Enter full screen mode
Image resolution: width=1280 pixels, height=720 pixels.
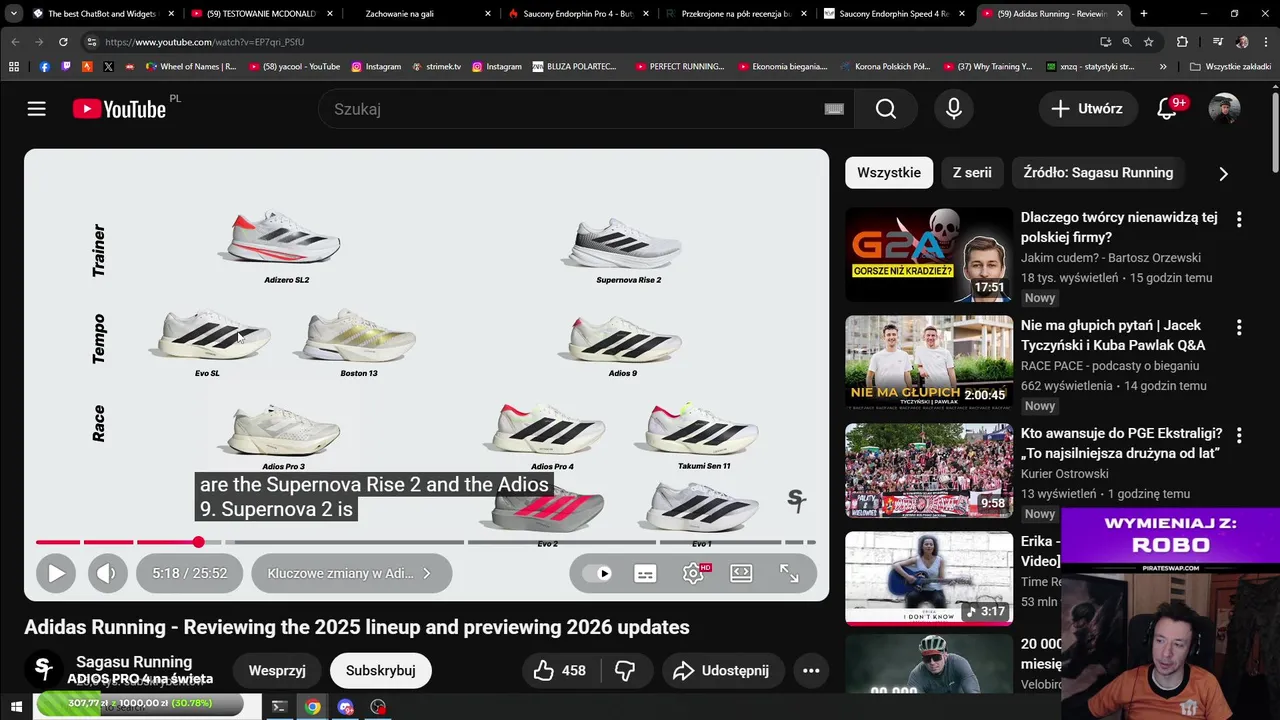pyautogui.click(x=789, y=573)
